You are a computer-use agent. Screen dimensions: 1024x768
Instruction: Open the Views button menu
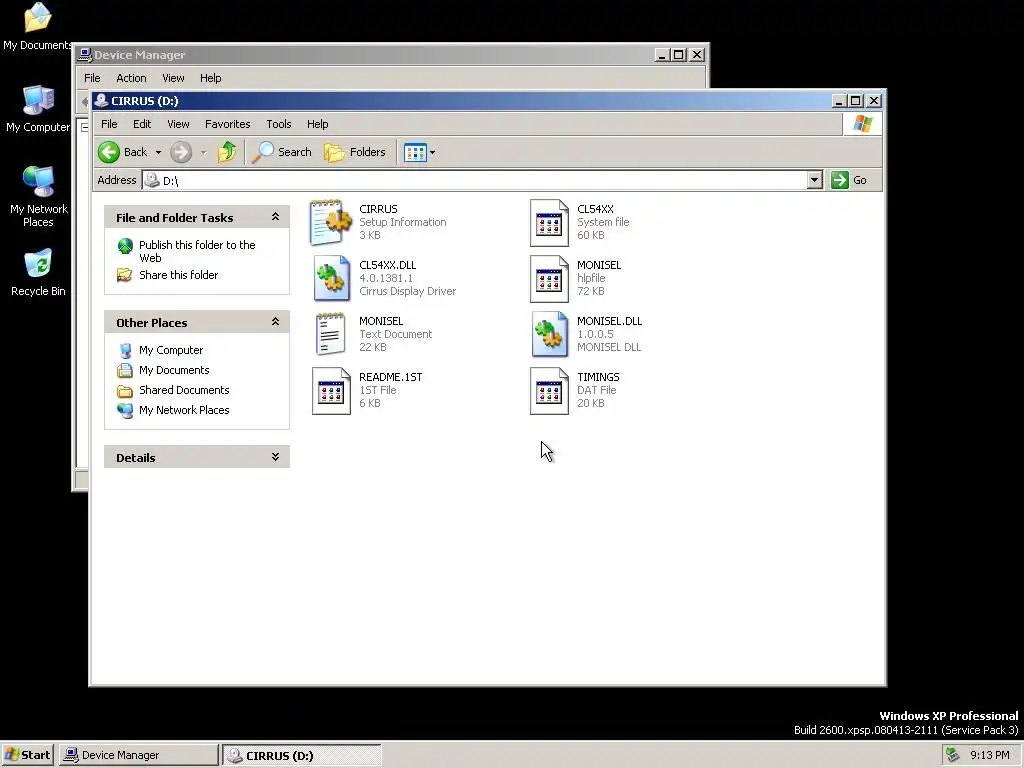[419, 152]
